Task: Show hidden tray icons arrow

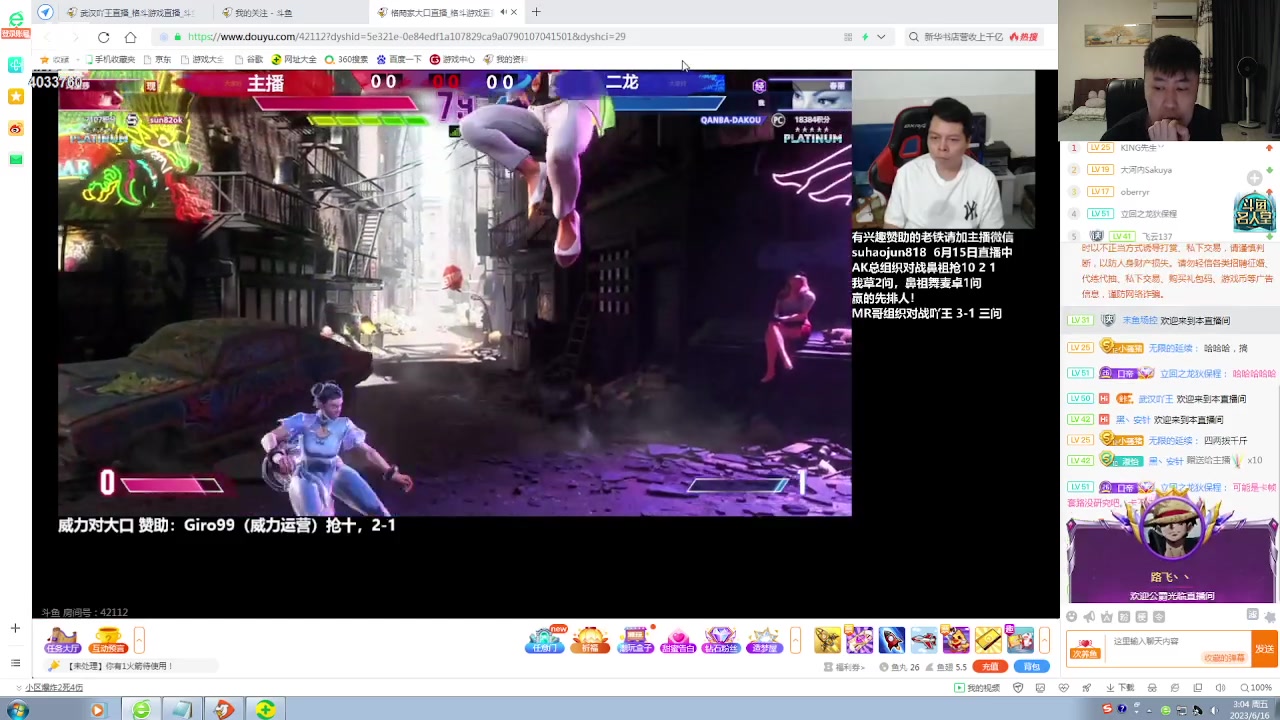Action: 1150,710
